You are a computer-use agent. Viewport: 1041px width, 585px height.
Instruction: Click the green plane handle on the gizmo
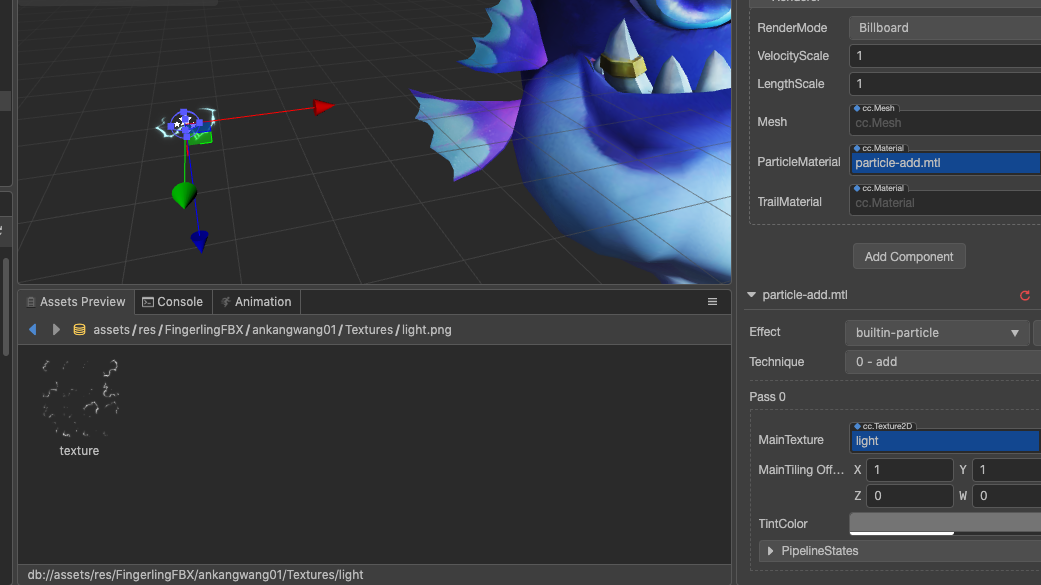click(201, 138)
